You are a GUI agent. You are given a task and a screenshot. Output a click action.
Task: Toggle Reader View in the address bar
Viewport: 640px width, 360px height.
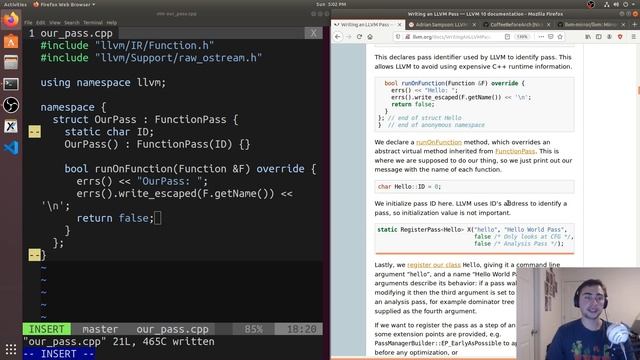pyautogui.click(x=507, y=37)
